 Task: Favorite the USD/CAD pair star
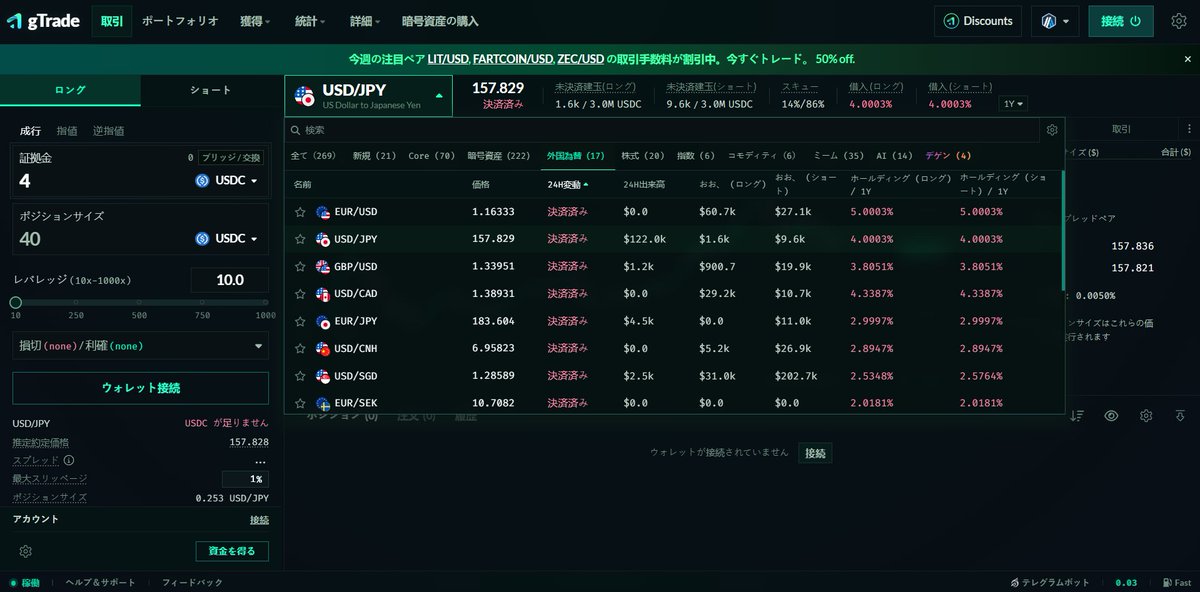[x=300, y=294]
